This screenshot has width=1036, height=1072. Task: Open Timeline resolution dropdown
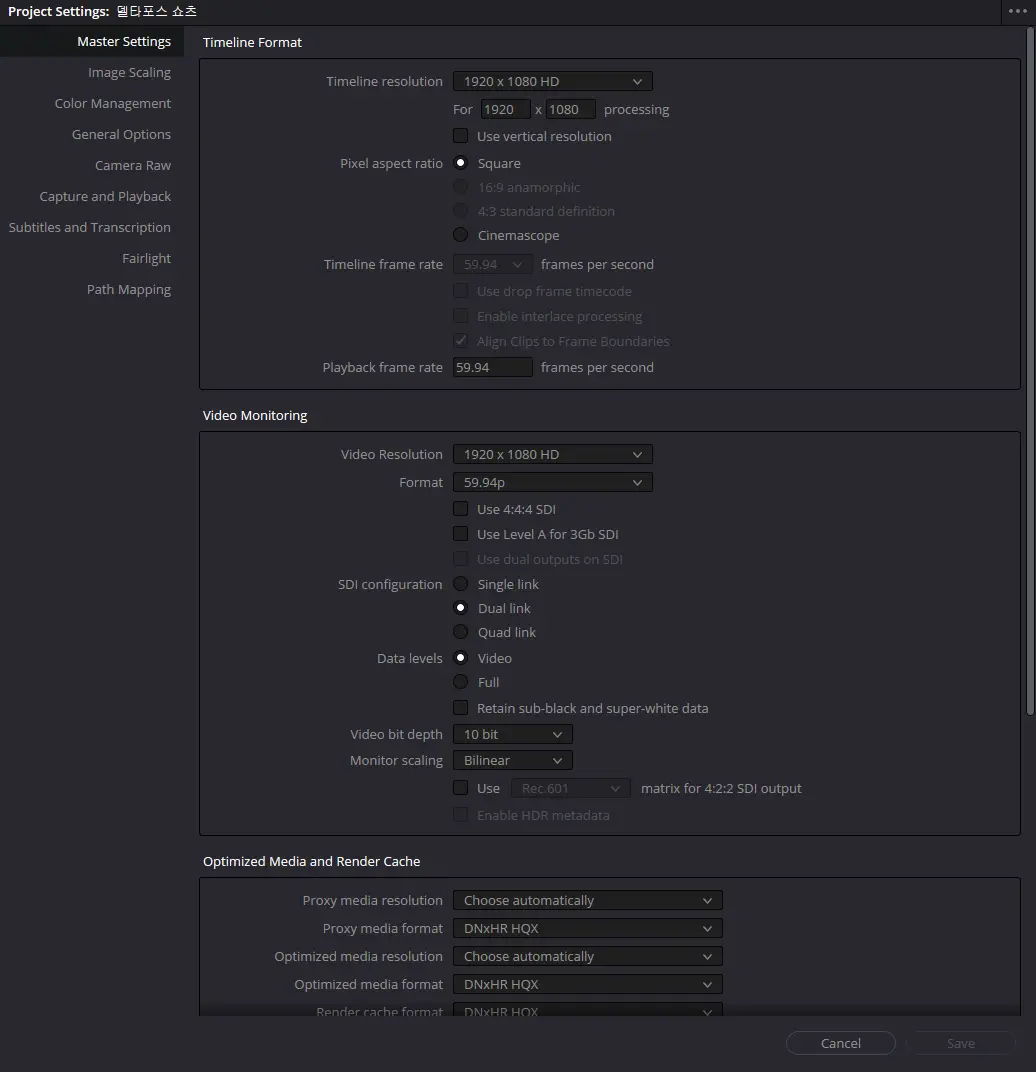553,81
